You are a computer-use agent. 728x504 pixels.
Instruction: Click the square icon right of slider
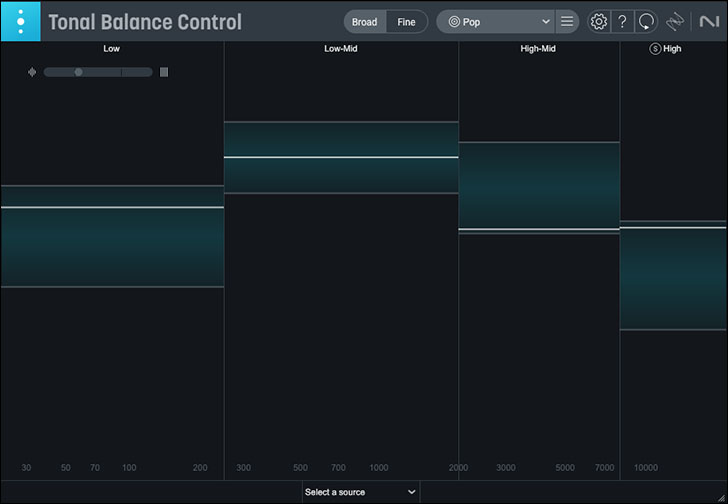pos(164,72)
